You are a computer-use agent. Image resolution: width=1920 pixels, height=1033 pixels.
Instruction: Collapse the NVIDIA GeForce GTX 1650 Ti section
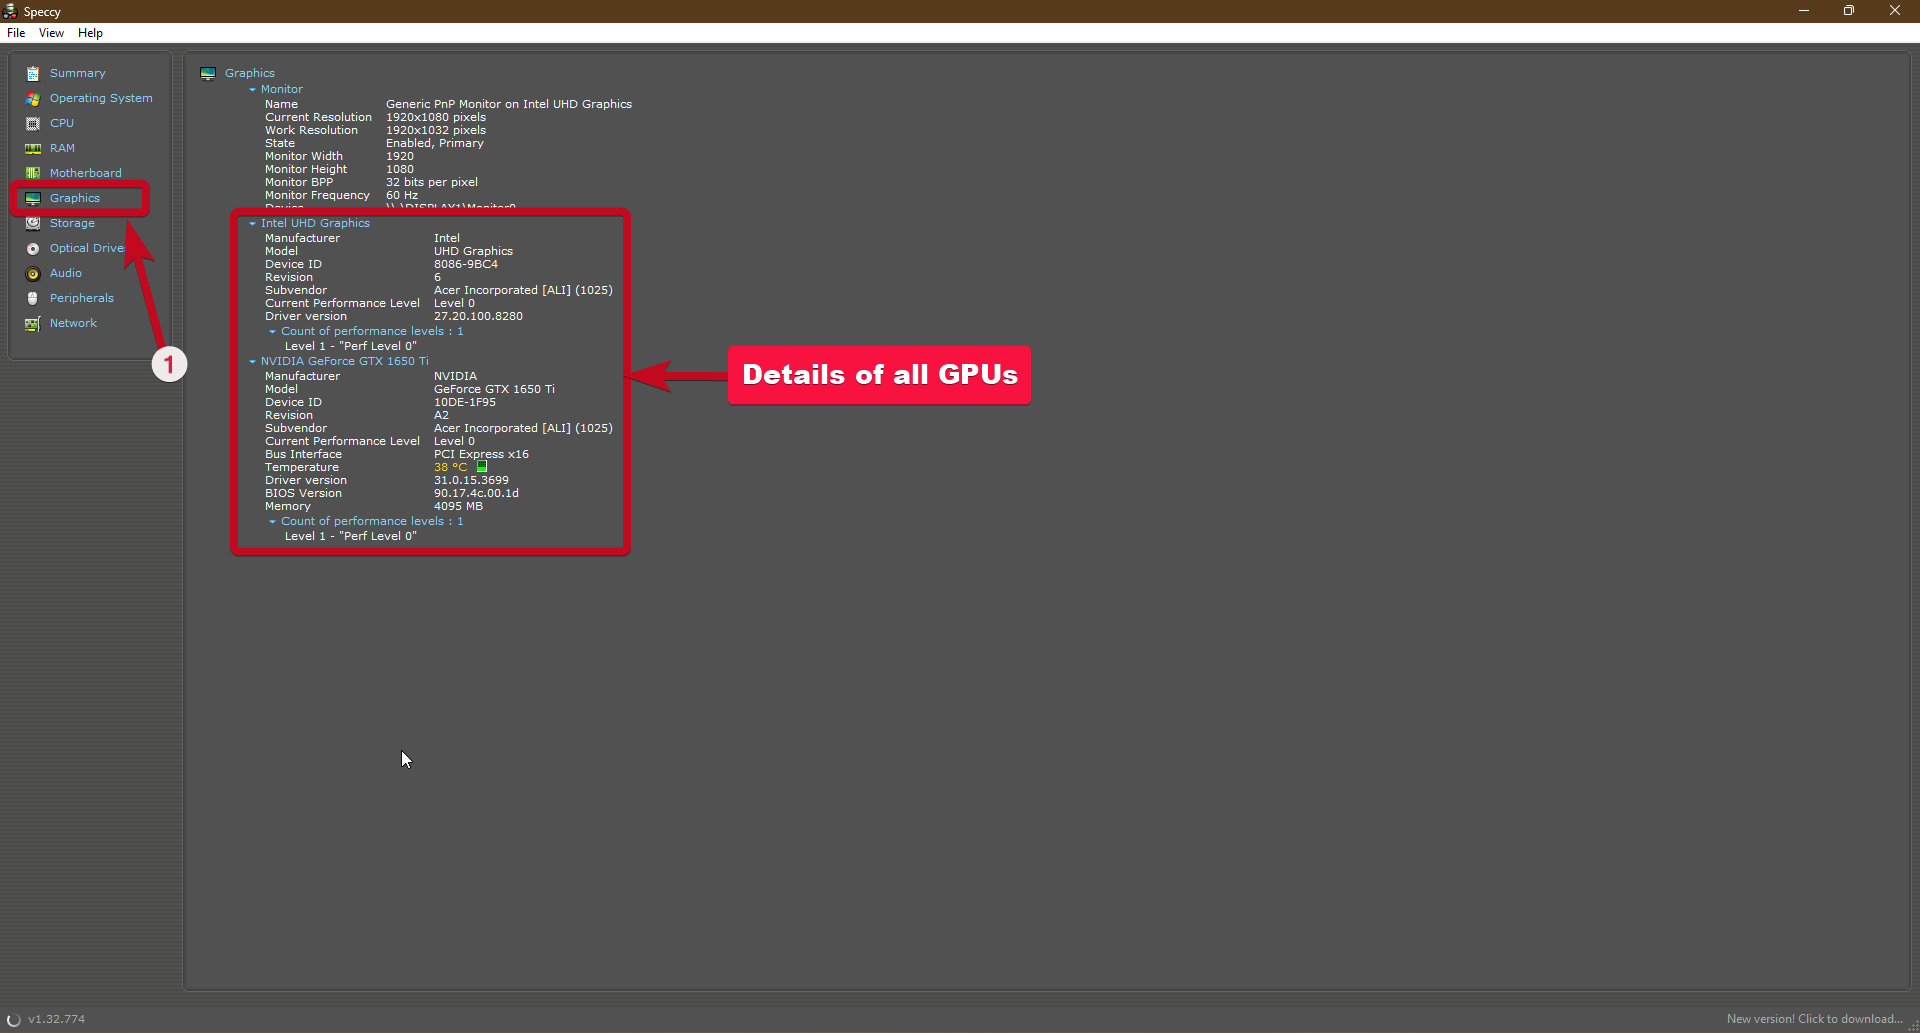pos(252,361)
